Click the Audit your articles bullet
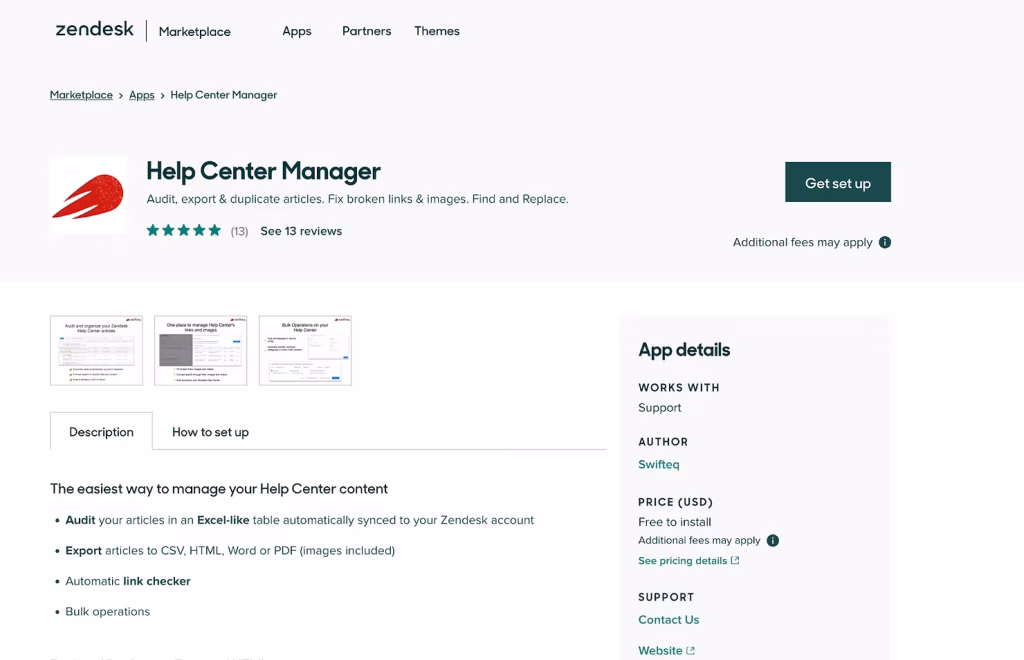The width and height of the screenshot is (1024, 660). 300,520
